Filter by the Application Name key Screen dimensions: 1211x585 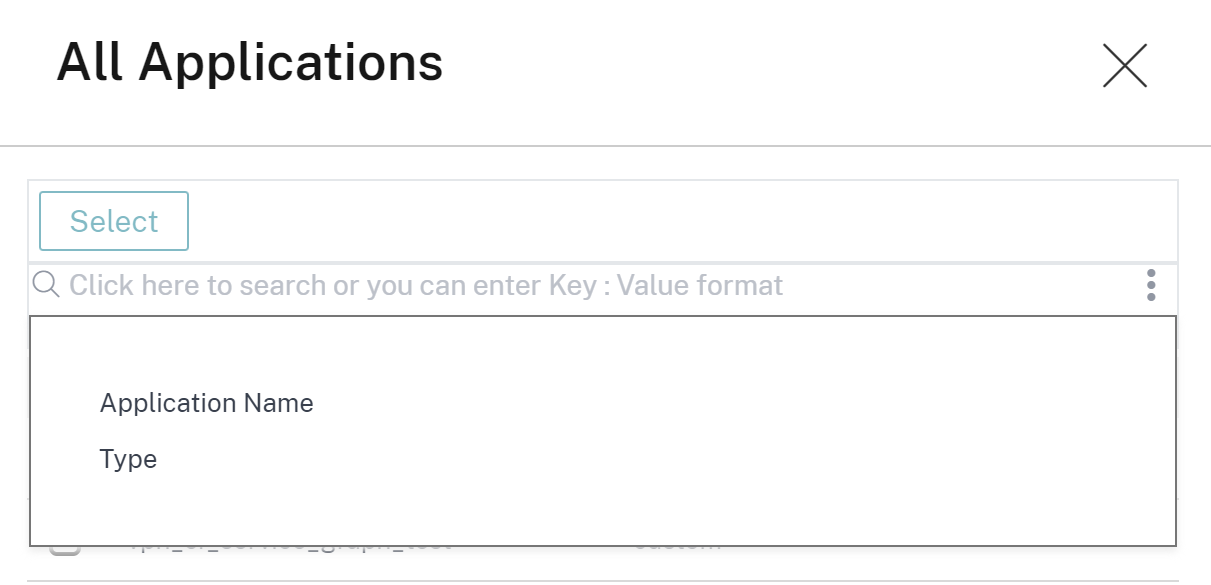coord(207,403)
